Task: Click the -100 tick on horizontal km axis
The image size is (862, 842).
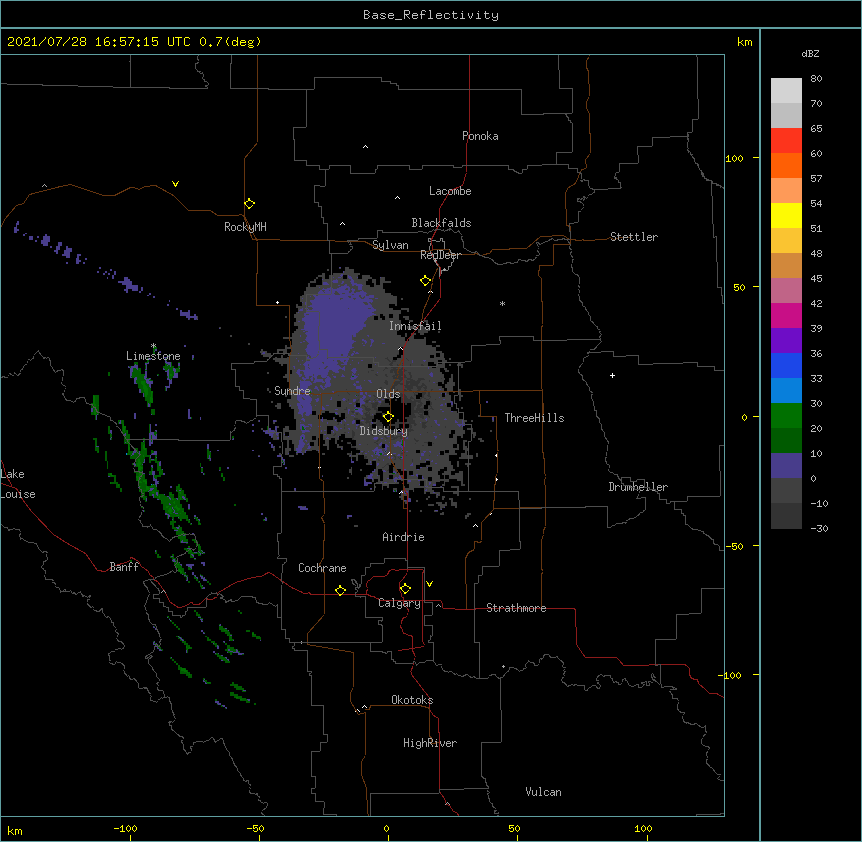Action: tap(125, 828)
